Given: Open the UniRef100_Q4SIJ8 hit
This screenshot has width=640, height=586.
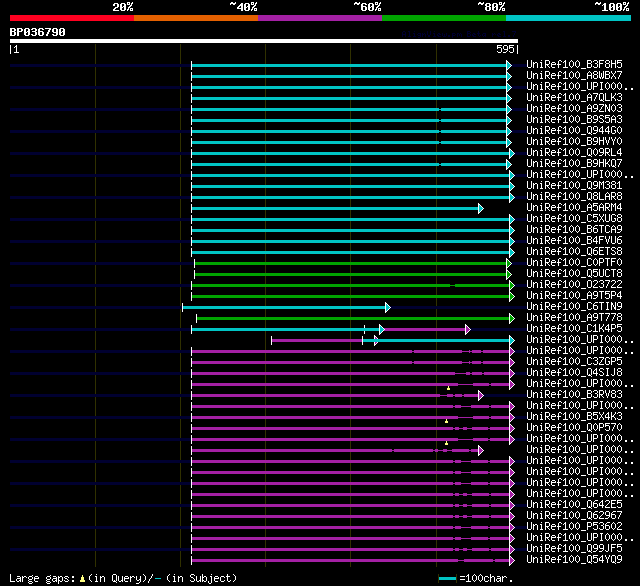Looking at the screenshot, I should point(574,373).
